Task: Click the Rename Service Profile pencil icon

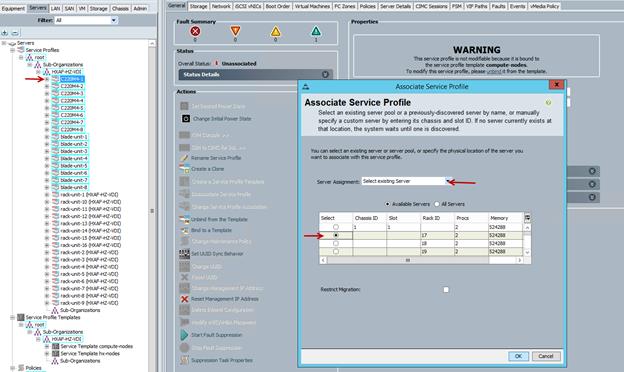Action: pos(184,158)
